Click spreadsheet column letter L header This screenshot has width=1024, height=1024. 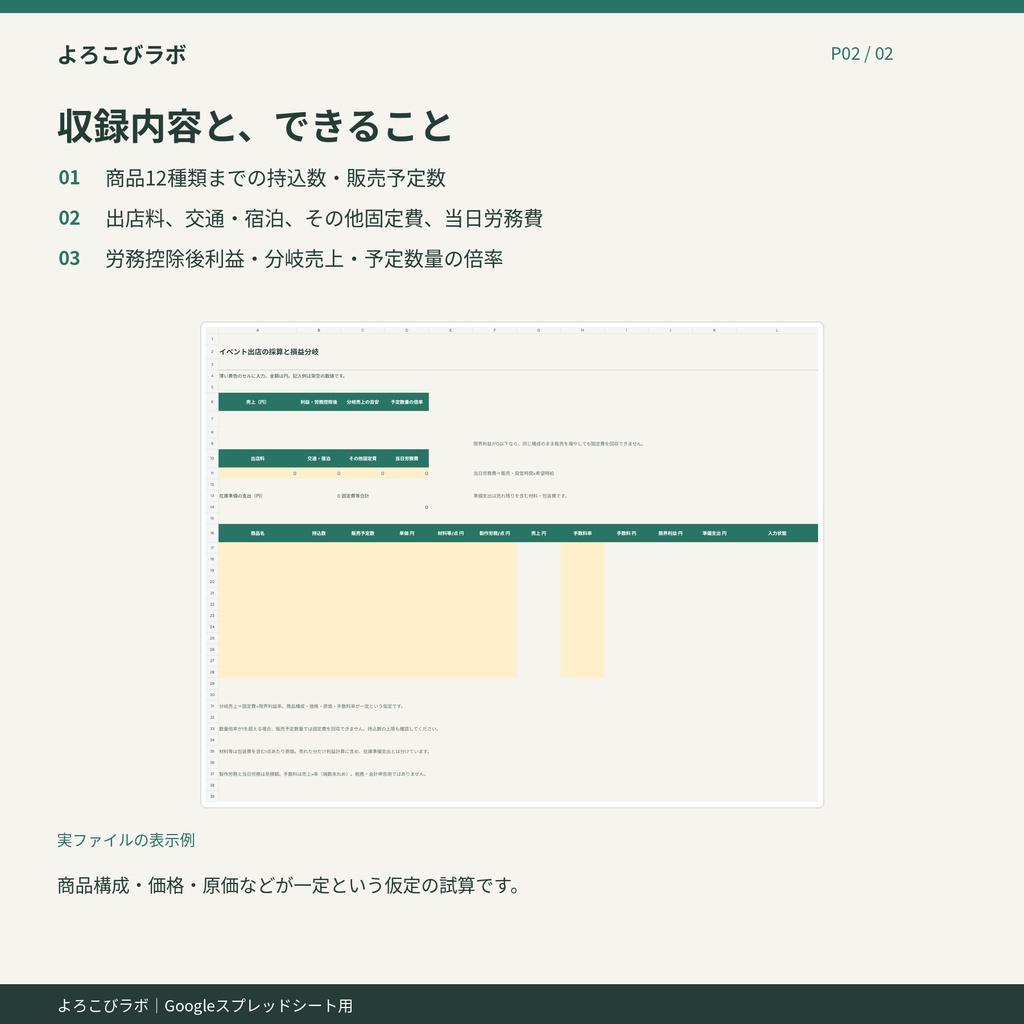click(777, 330)
